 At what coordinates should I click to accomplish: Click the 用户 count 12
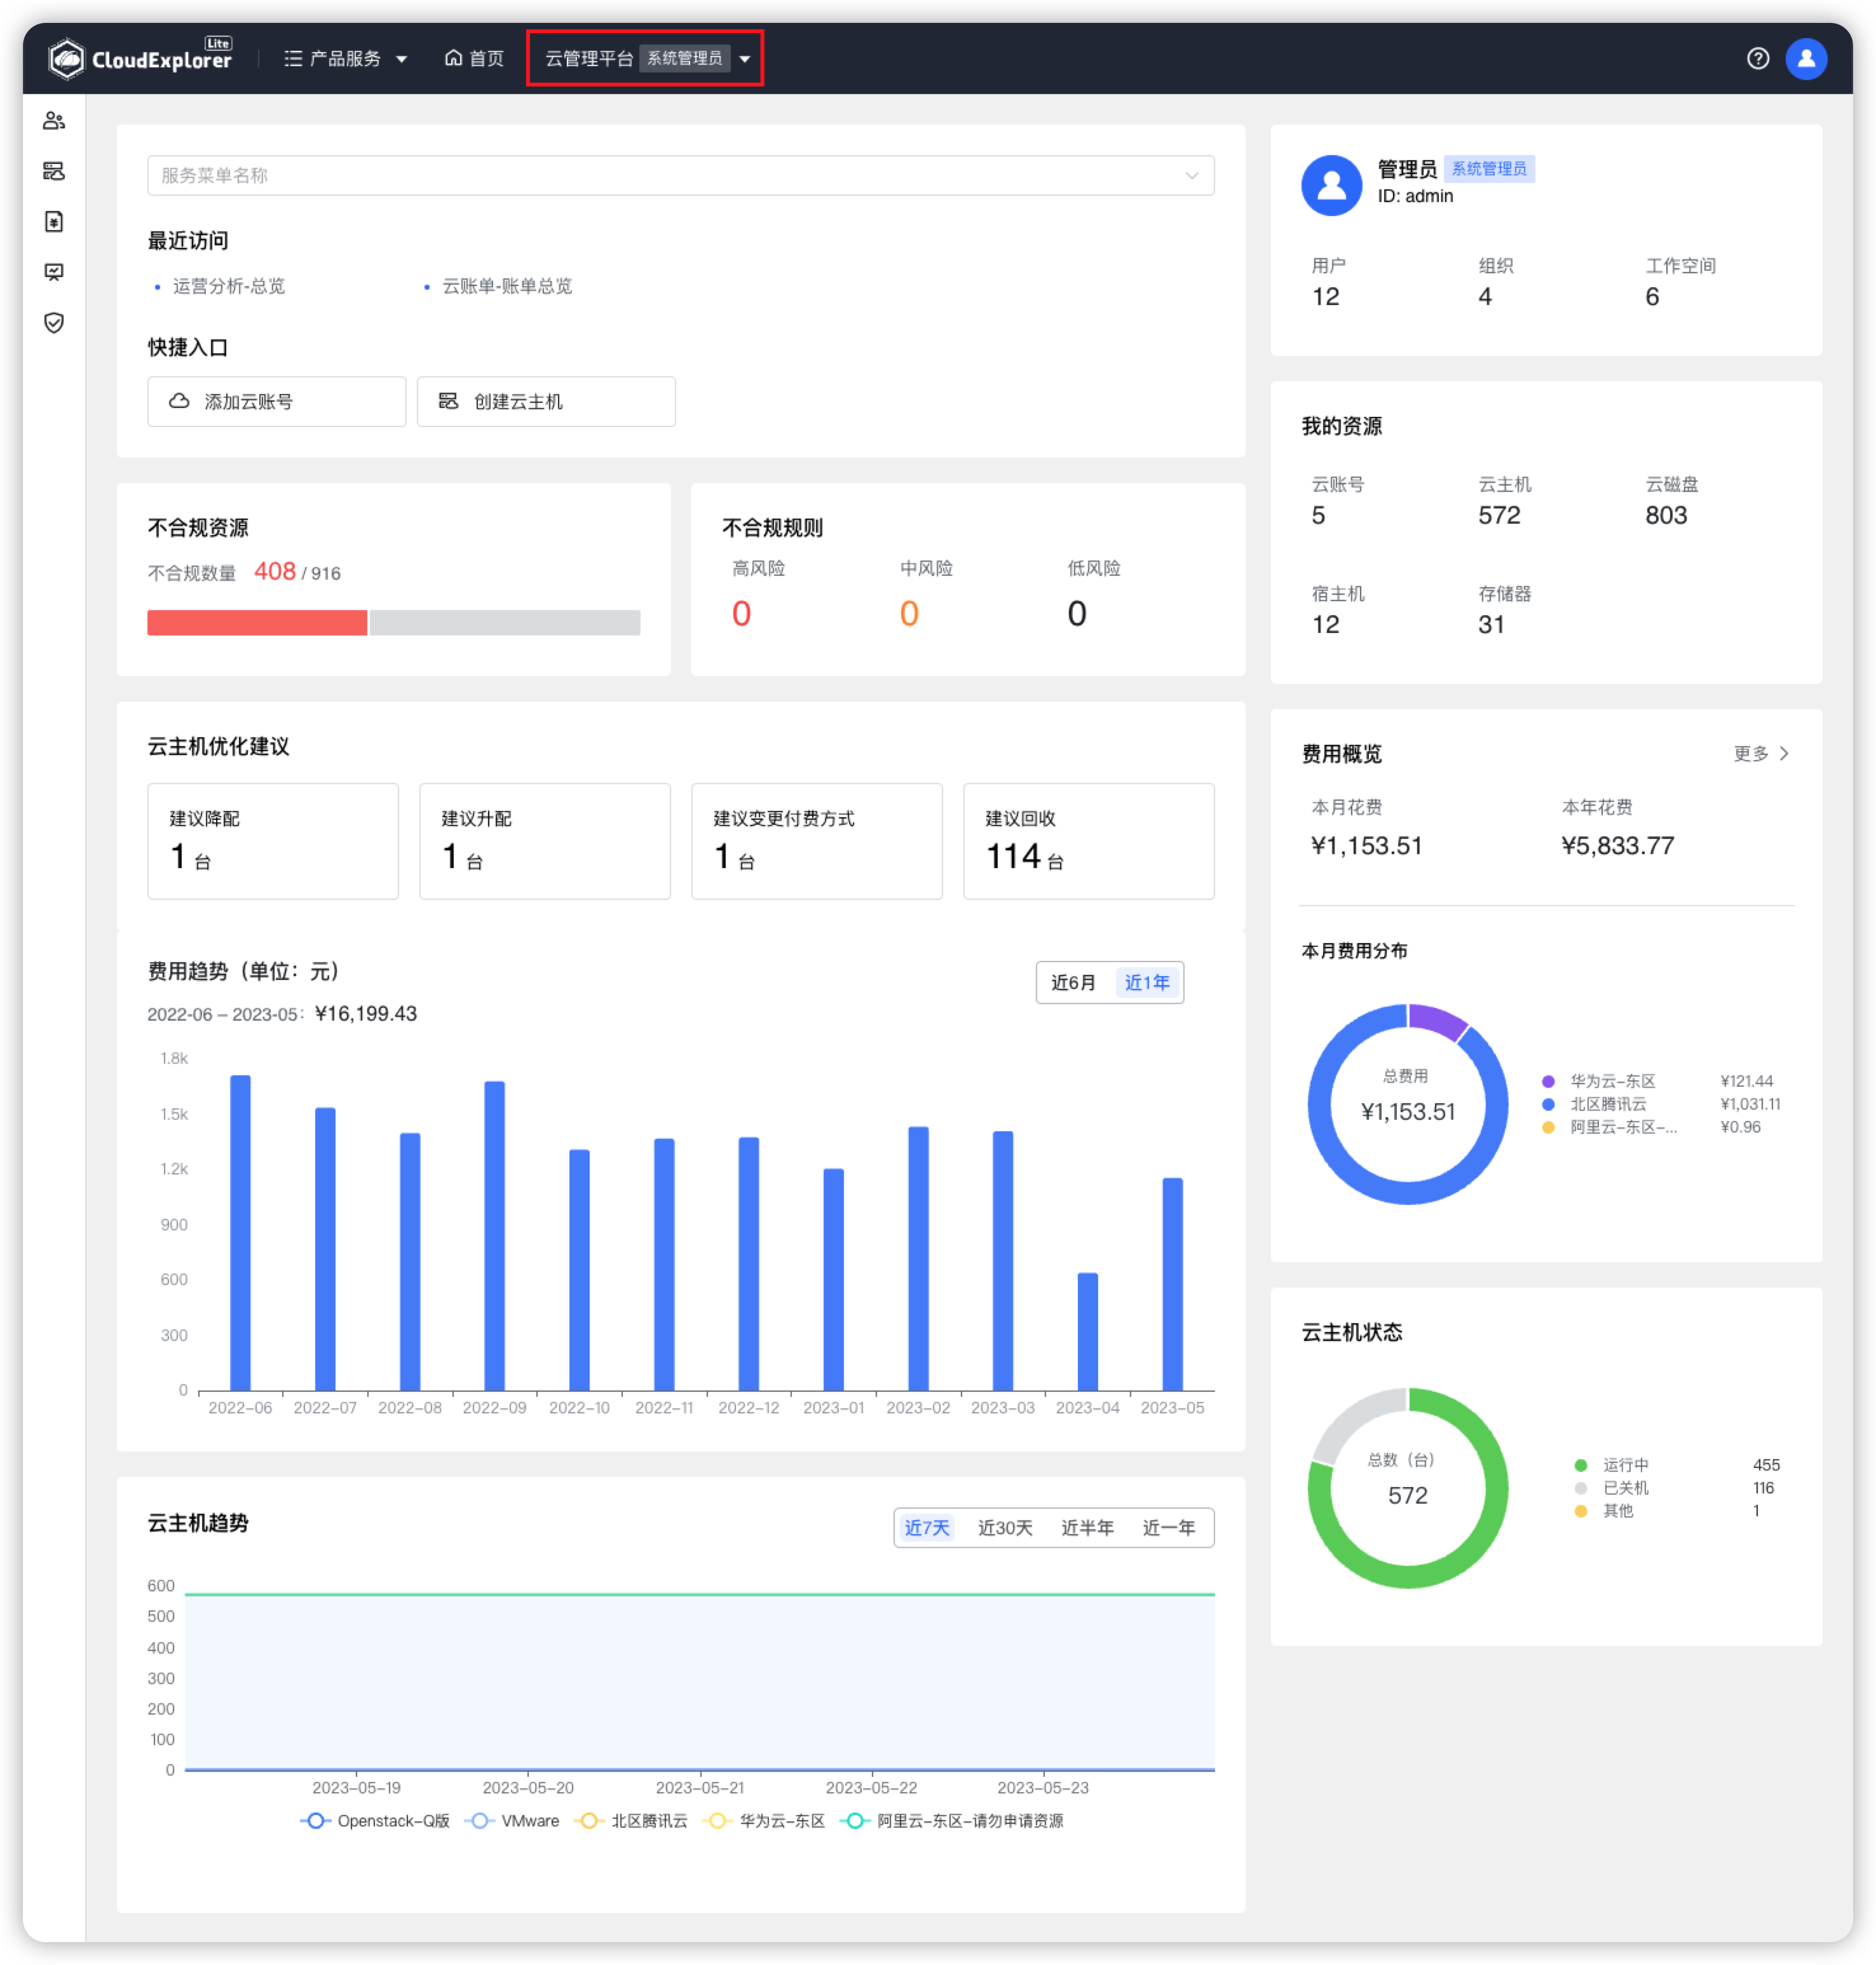coord(1325,296)
